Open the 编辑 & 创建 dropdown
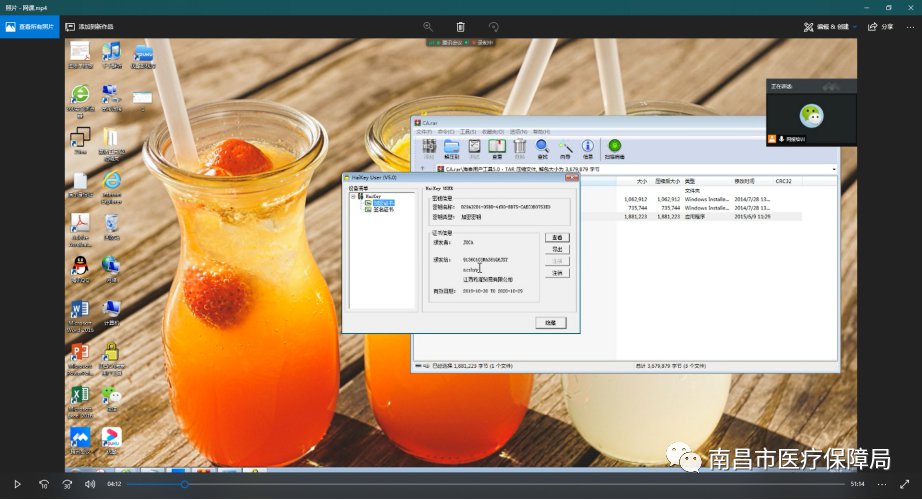922x500 pixels. pyautogui.click(x=830, y=26)
